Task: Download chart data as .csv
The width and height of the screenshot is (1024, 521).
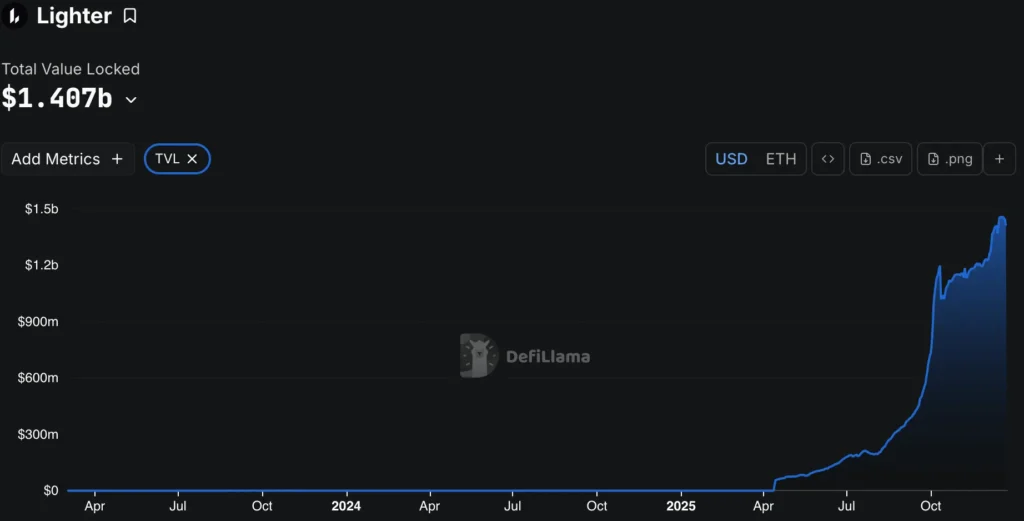Action: click(x=881, y=159)
